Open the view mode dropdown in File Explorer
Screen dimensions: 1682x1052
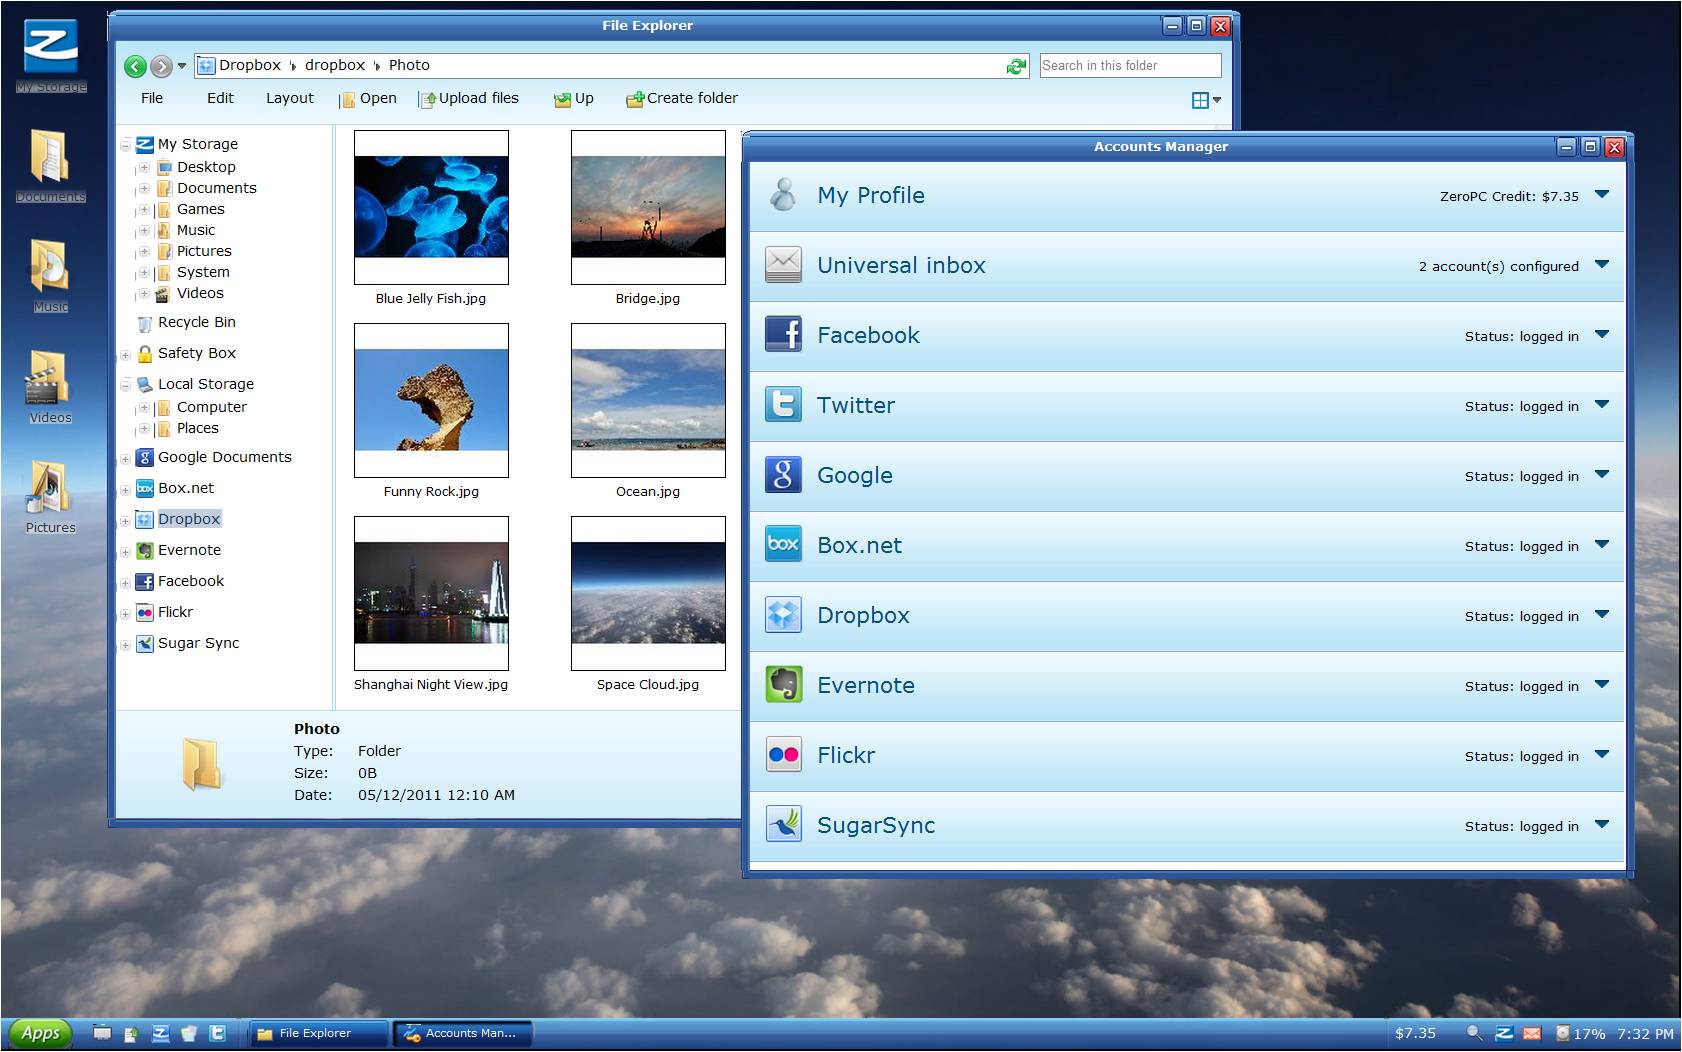pos(1206,100)
